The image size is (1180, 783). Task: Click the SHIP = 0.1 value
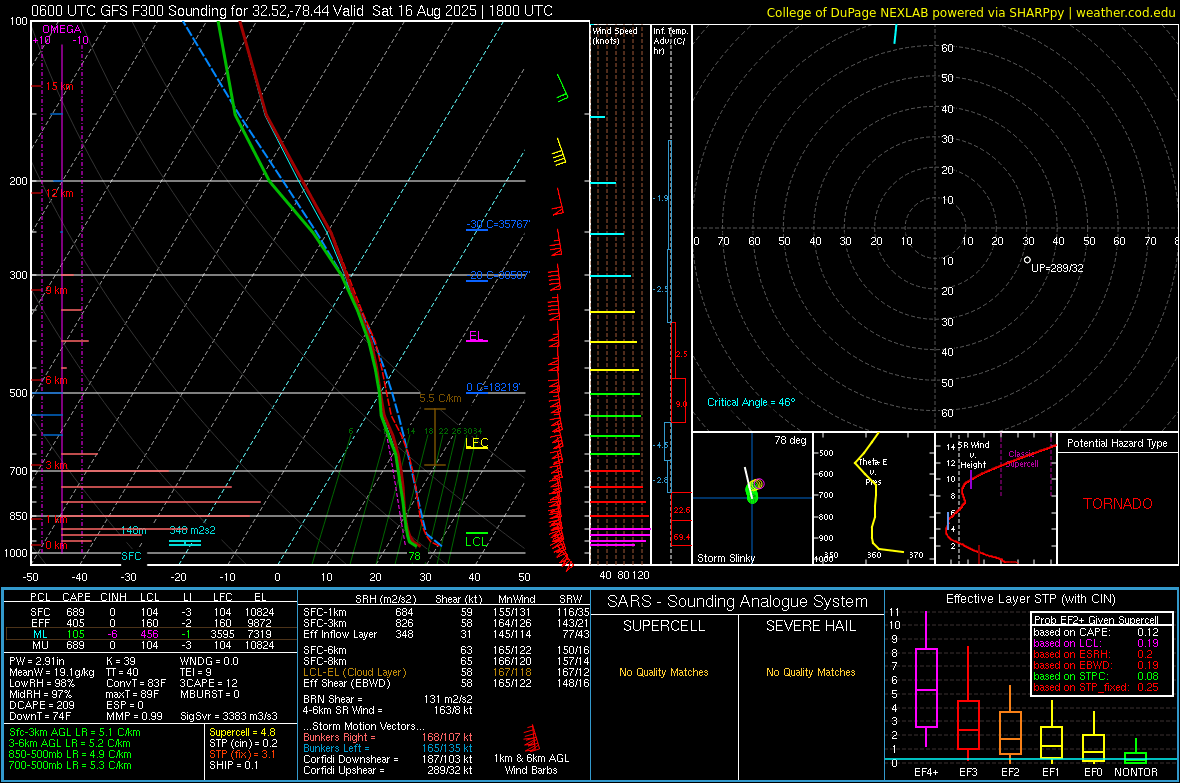tap(233, 765)
